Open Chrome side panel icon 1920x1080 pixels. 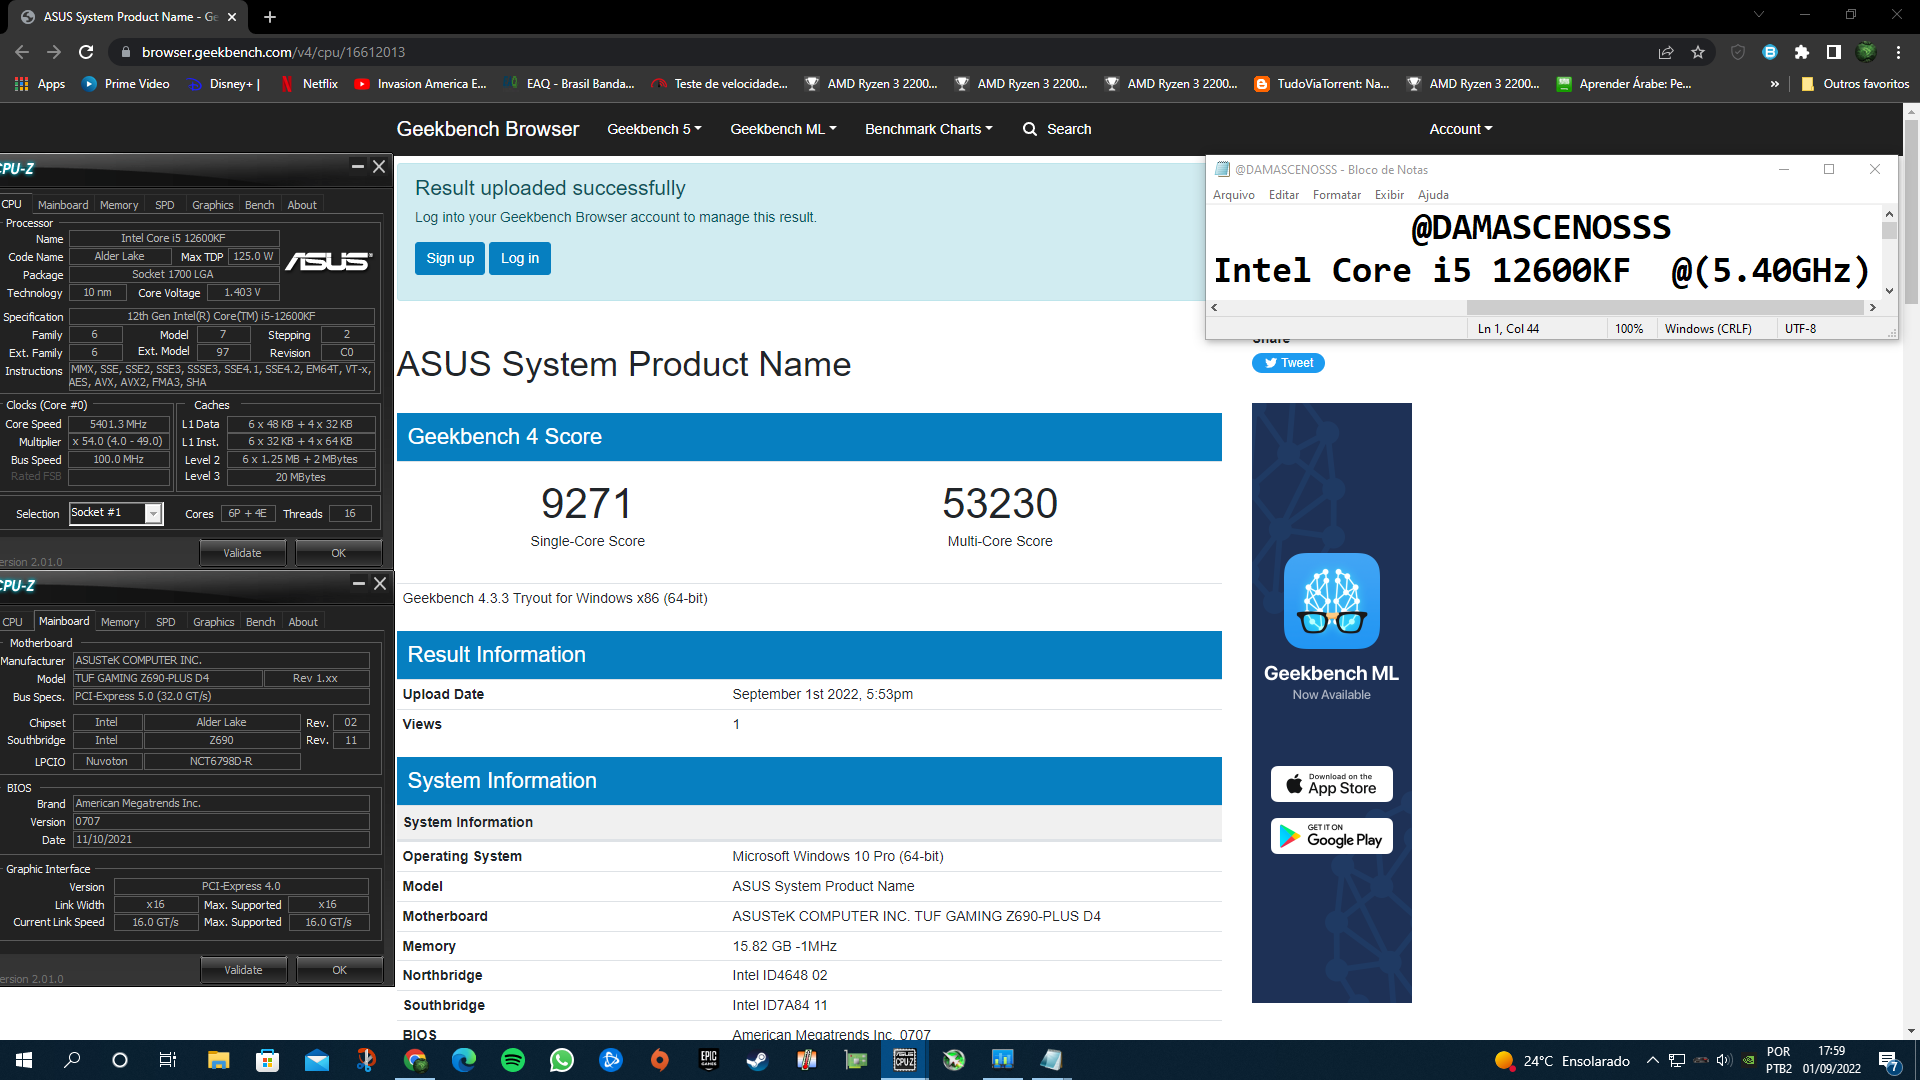pyautogui.click(x=1834, y=52)
